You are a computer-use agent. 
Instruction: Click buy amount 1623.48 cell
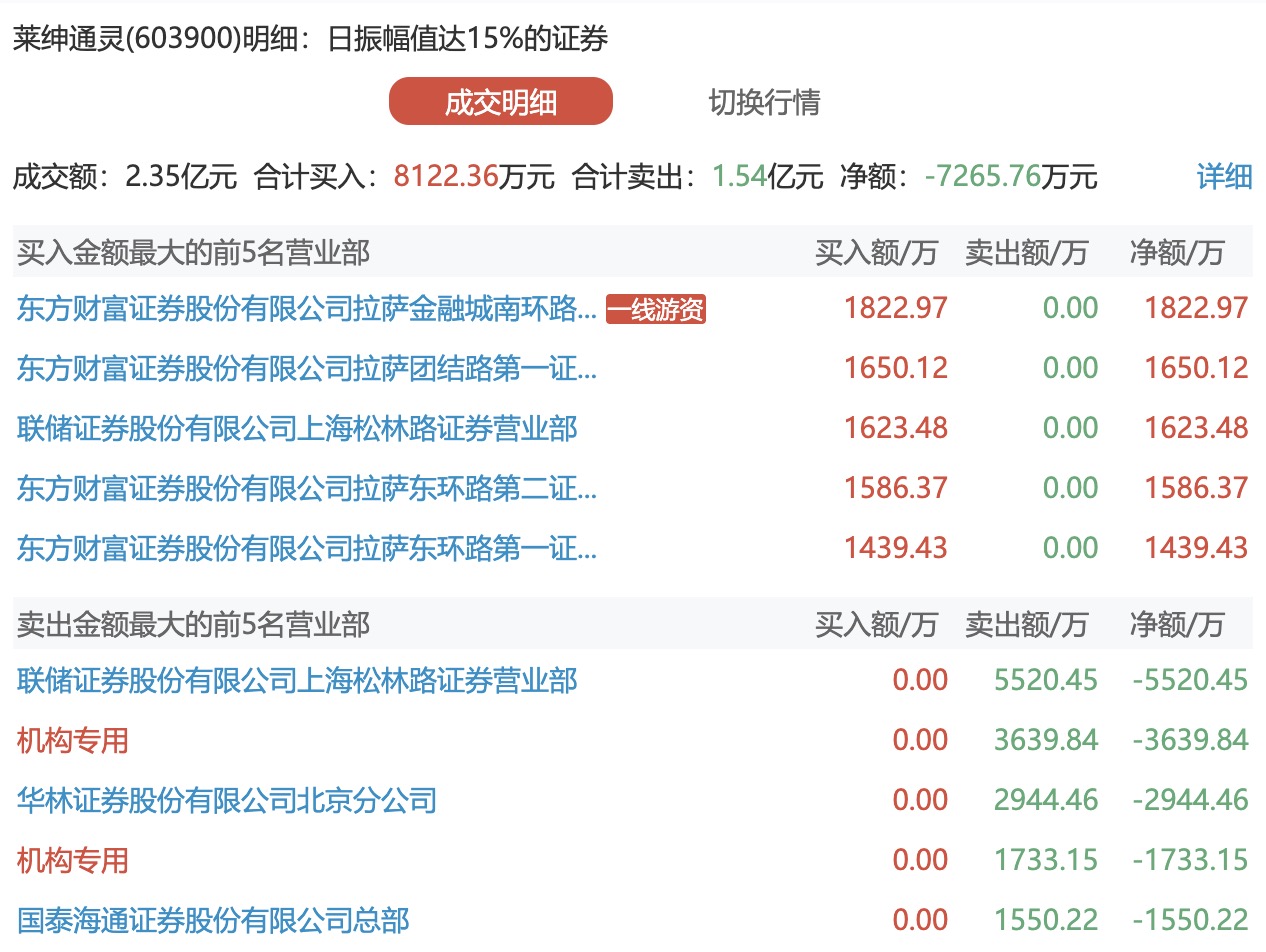tap(896, 428)
